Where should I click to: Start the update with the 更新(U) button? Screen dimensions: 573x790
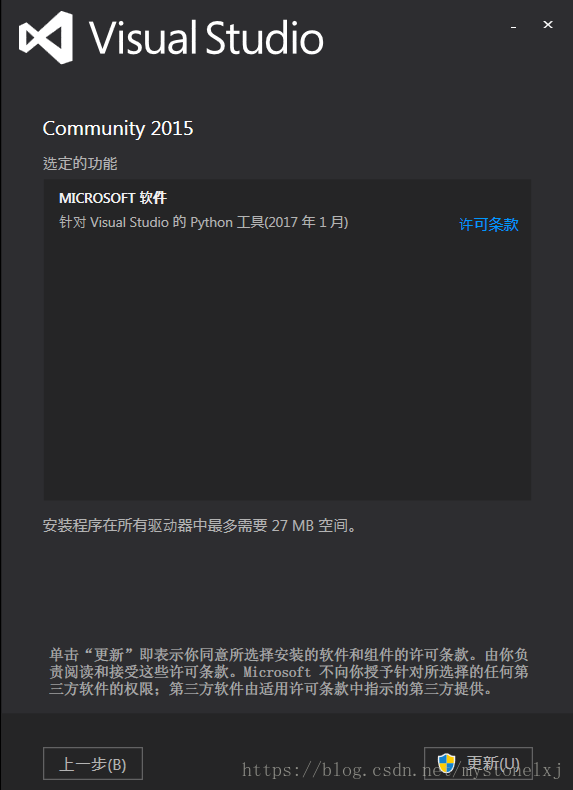pos(478,763)
